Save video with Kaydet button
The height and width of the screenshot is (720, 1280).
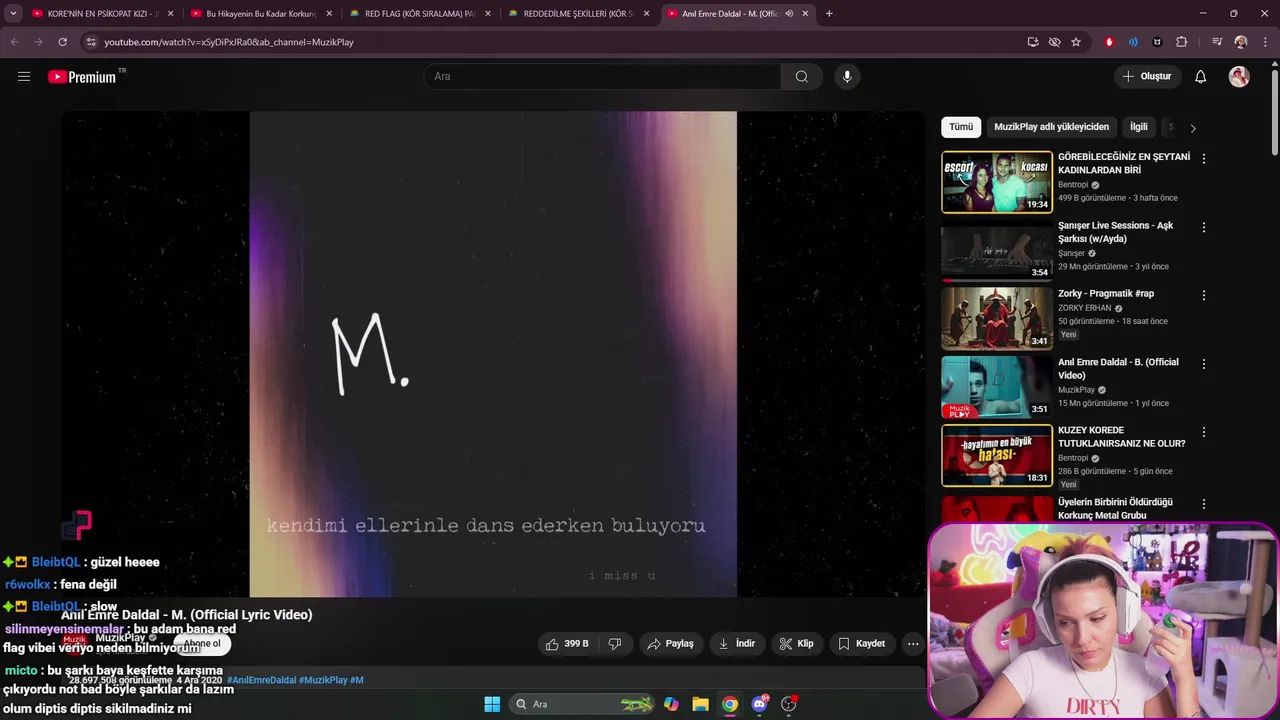click(x=861, y=644)
